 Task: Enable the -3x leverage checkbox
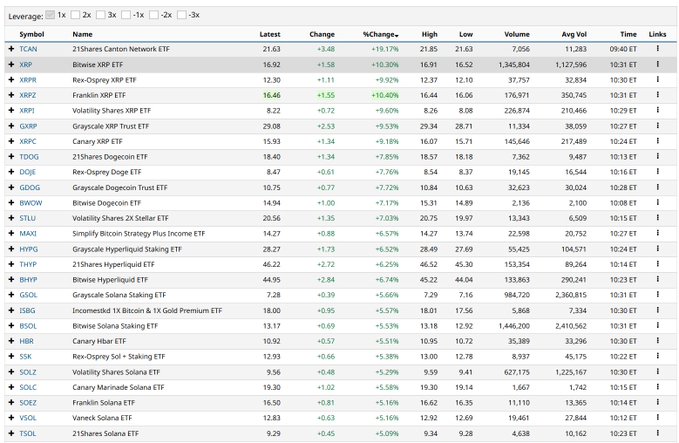182,15
